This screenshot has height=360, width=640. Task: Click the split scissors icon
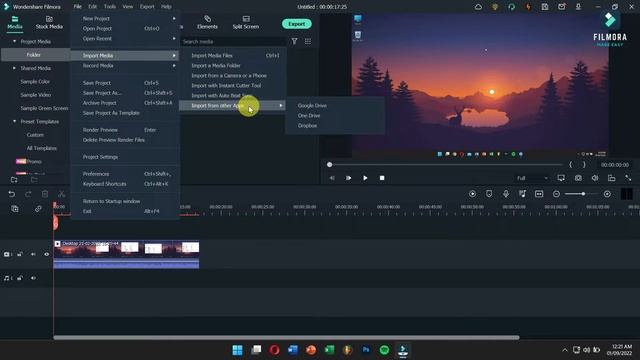(x=62, y=194)
